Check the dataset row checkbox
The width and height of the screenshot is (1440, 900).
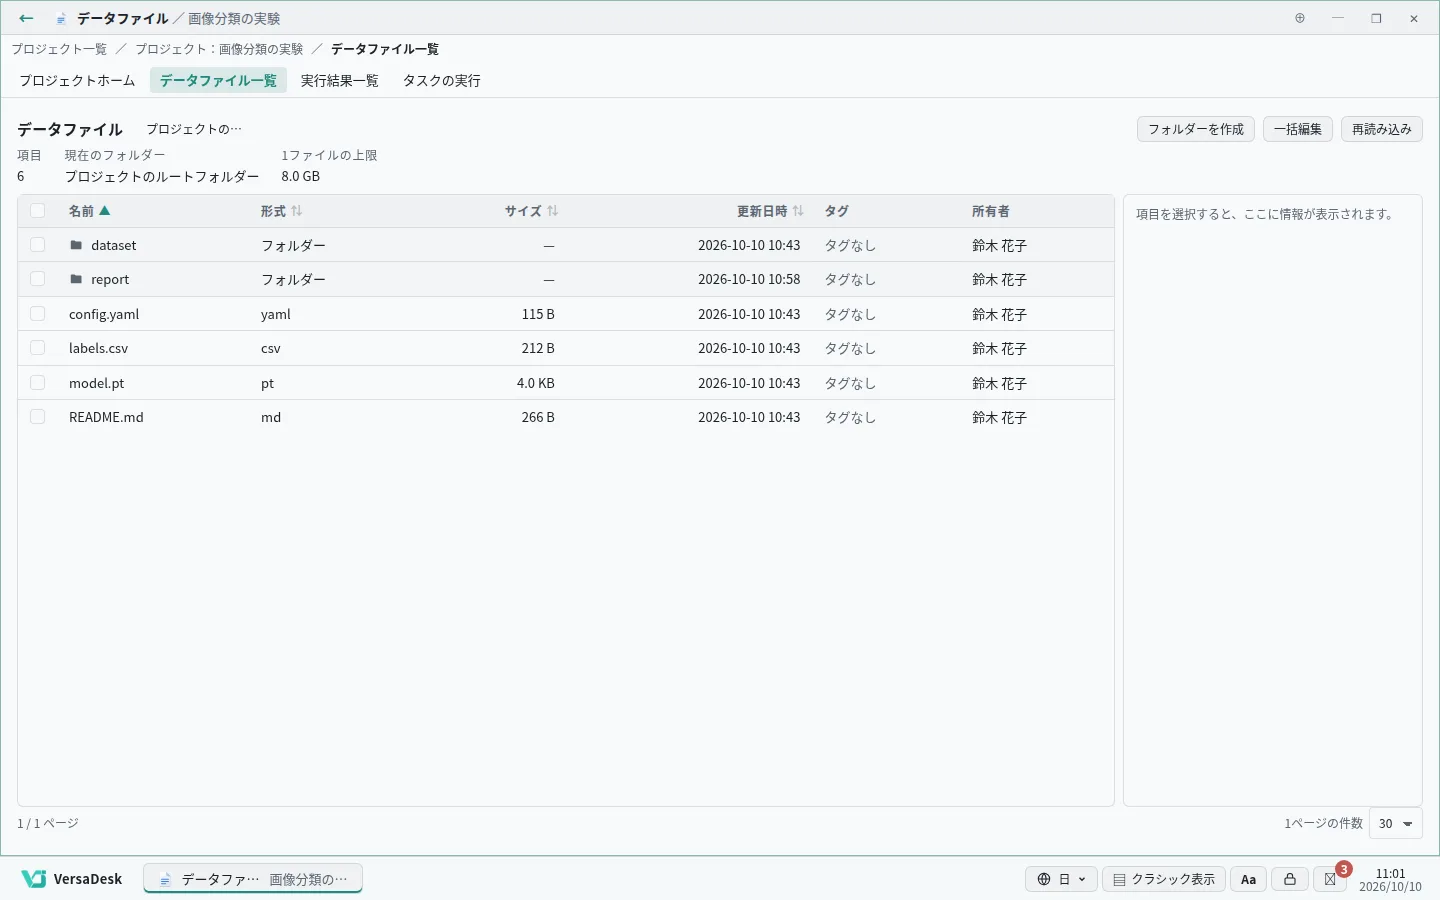tap(37, 245)
